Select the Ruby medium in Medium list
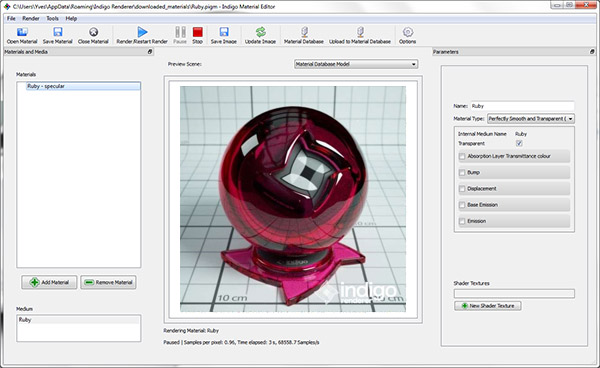 (x=78, y=320)
